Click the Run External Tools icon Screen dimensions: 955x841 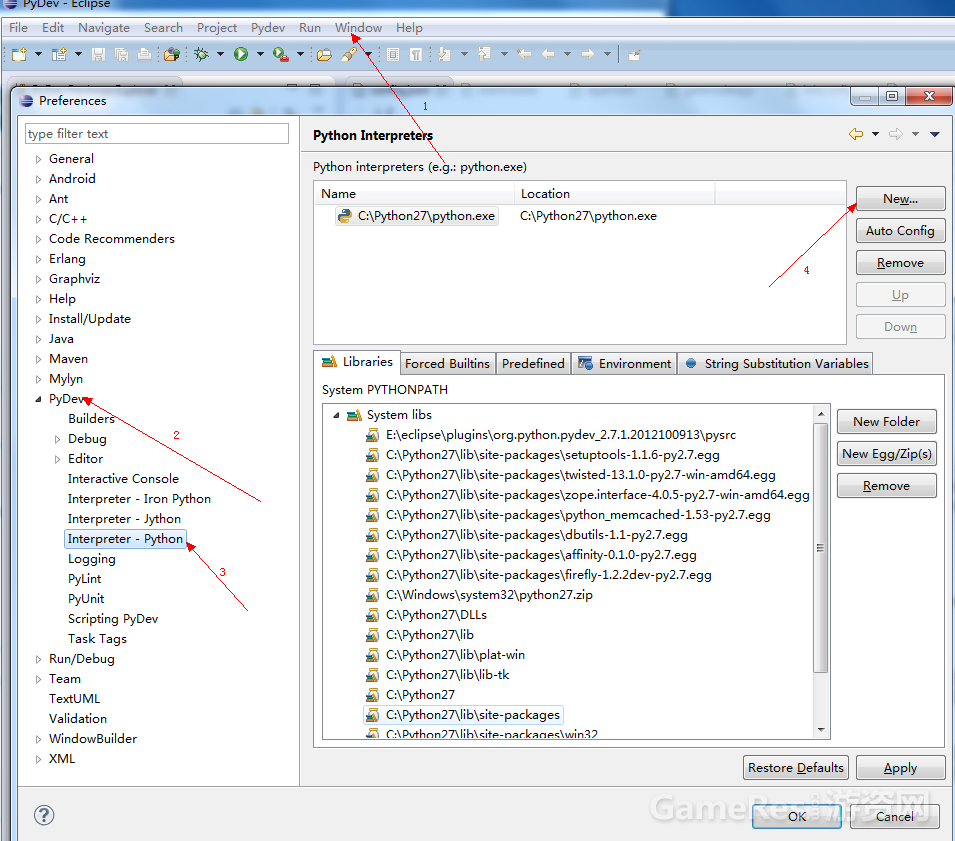[x=281, y=54]
